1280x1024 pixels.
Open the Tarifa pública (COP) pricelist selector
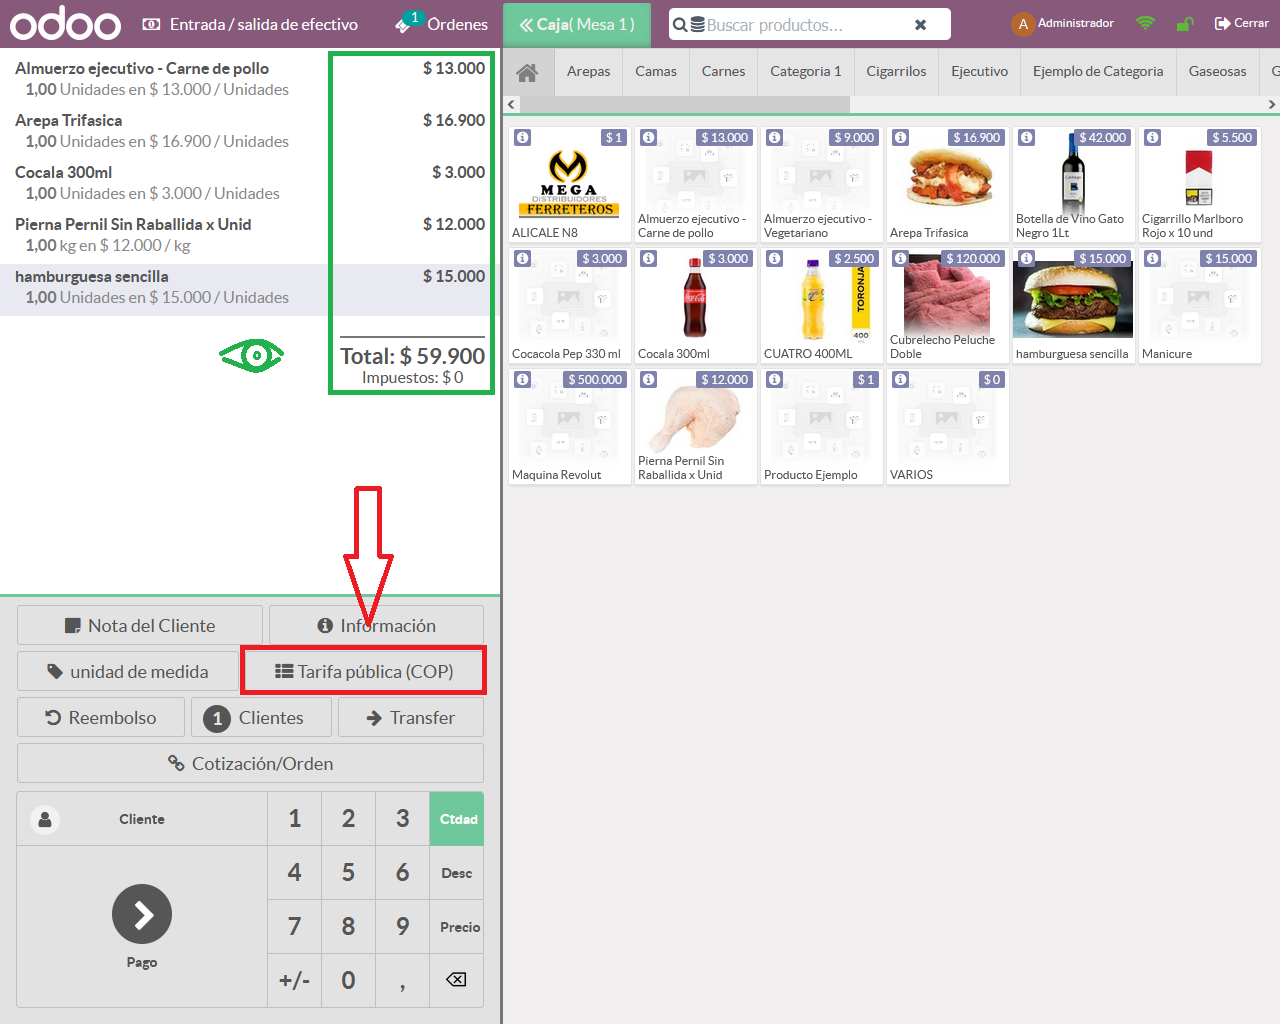coord(364,671)
